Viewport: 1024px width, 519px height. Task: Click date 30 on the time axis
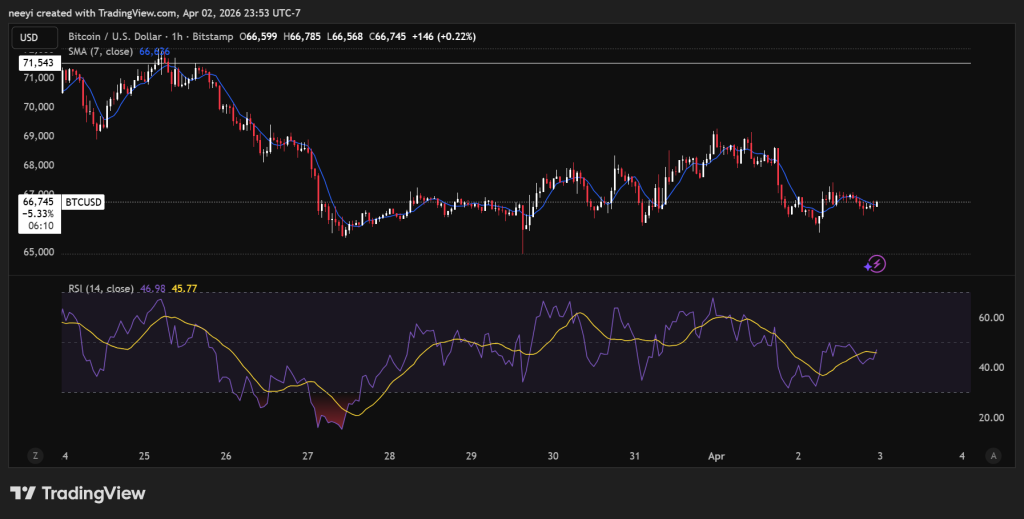click(552, 456)
